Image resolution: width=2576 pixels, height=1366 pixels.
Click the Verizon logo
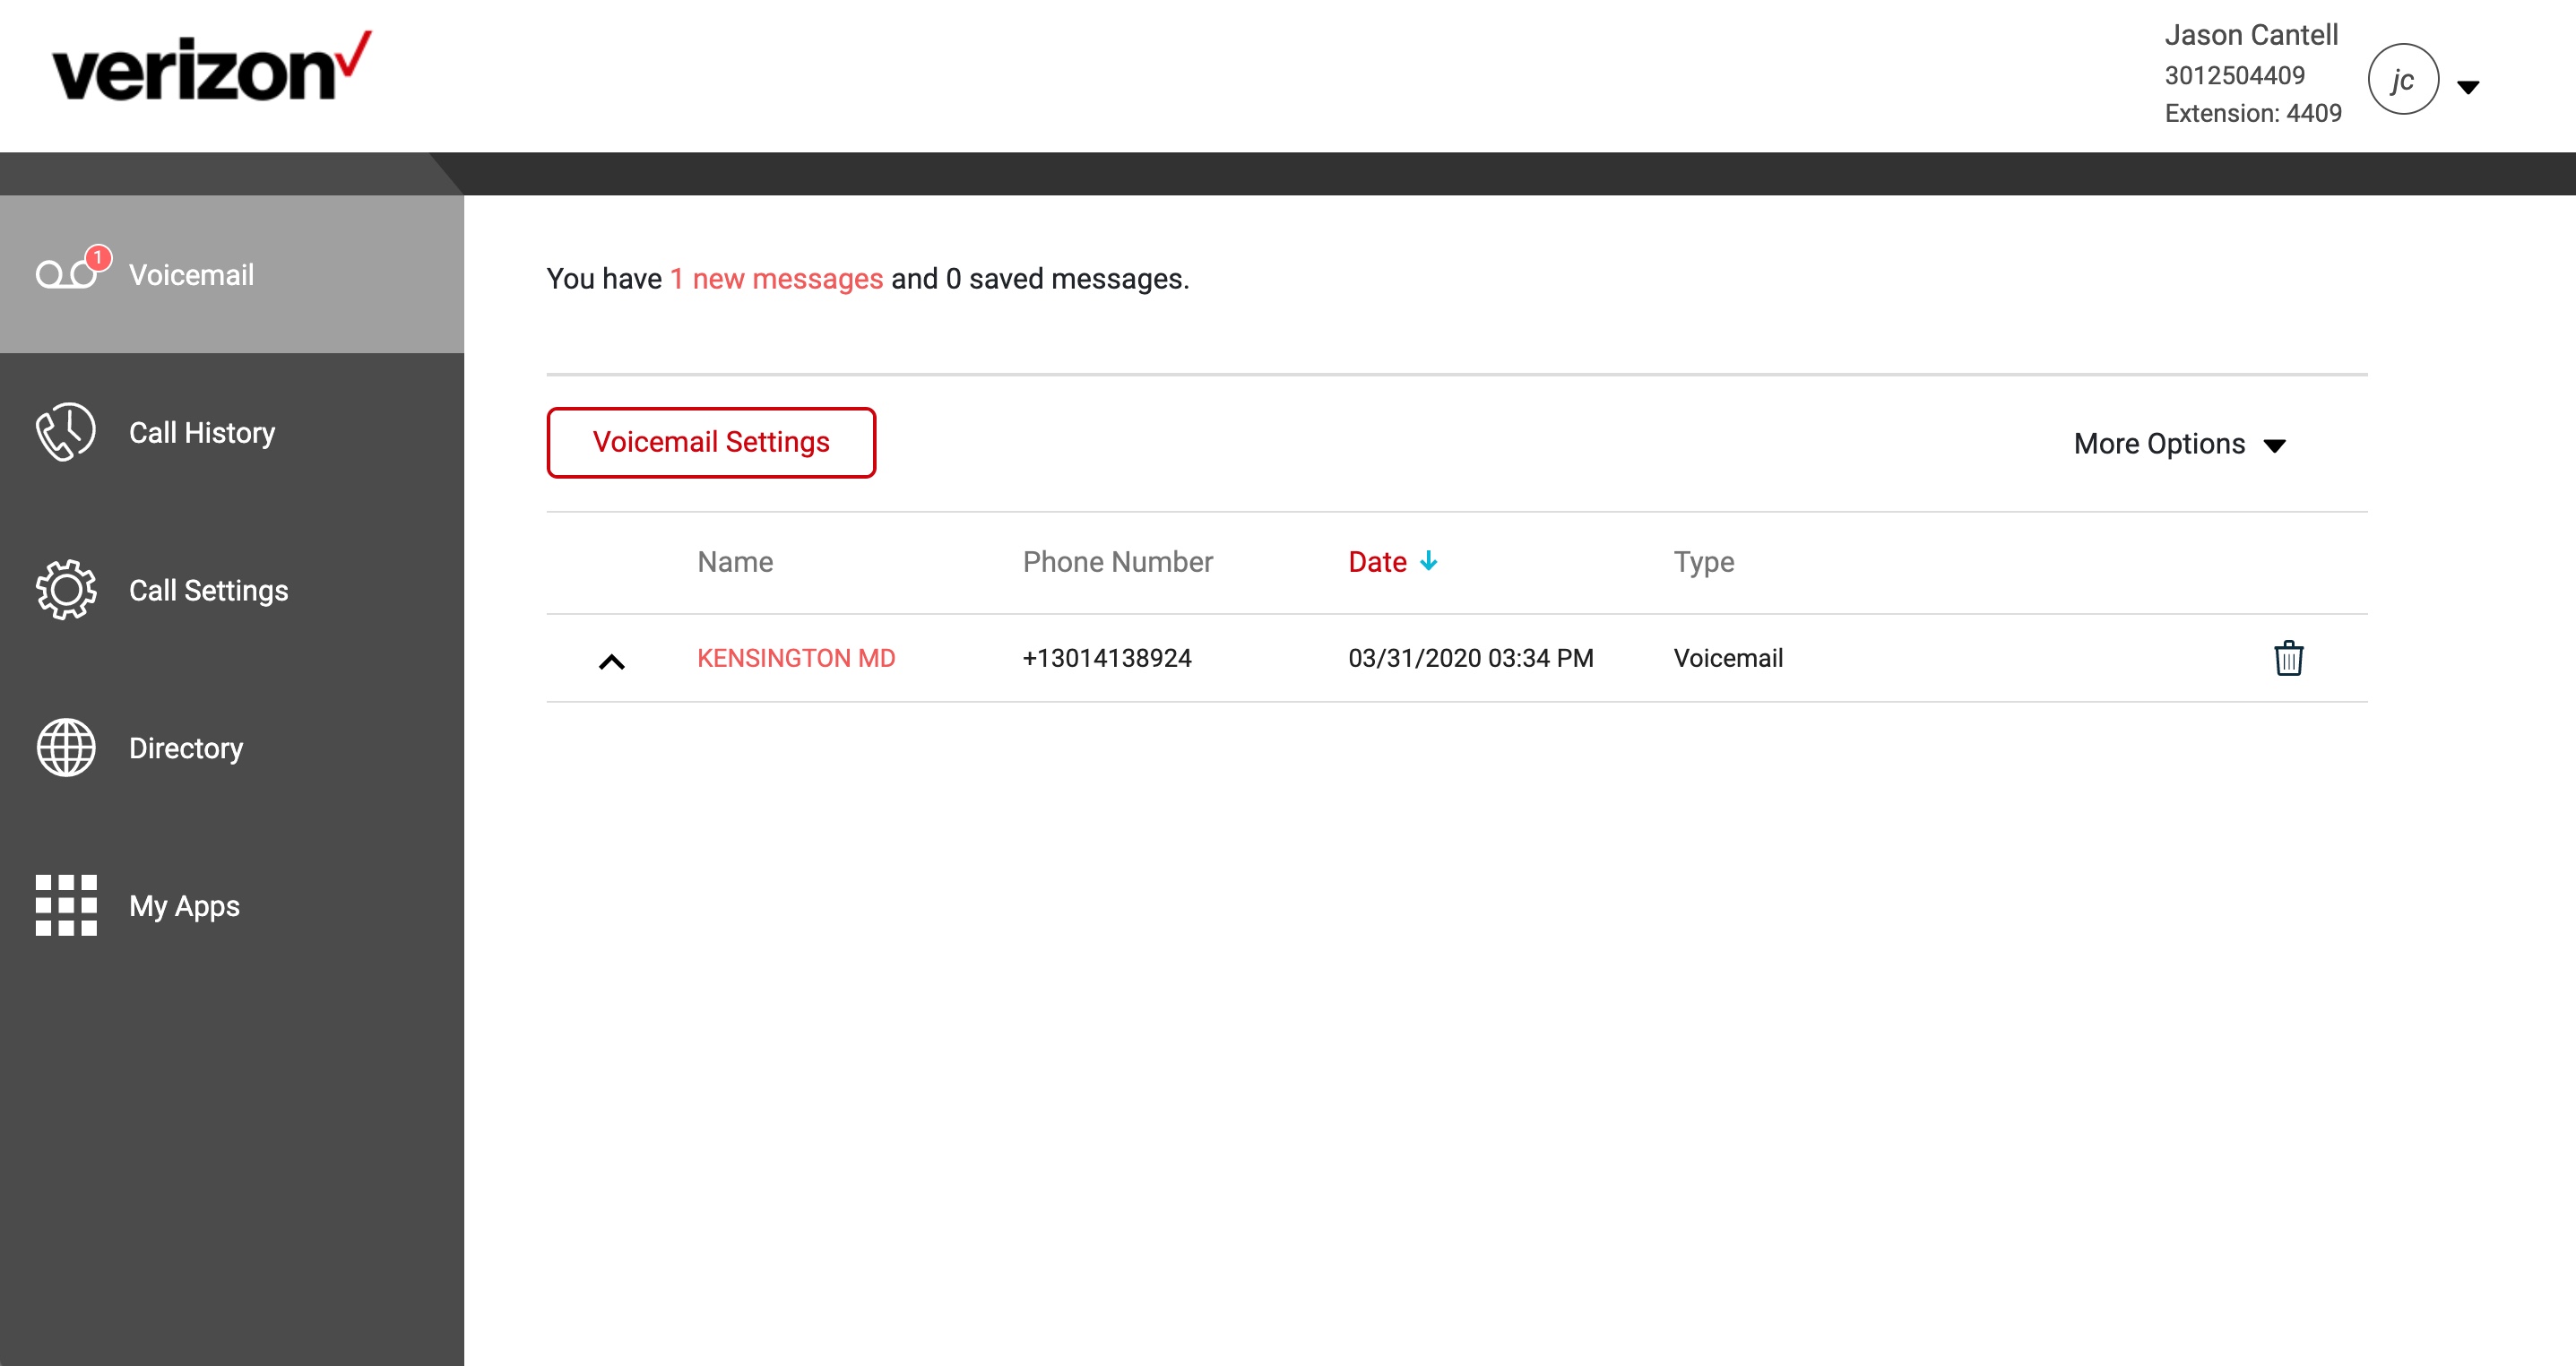(x=212, y=67)
